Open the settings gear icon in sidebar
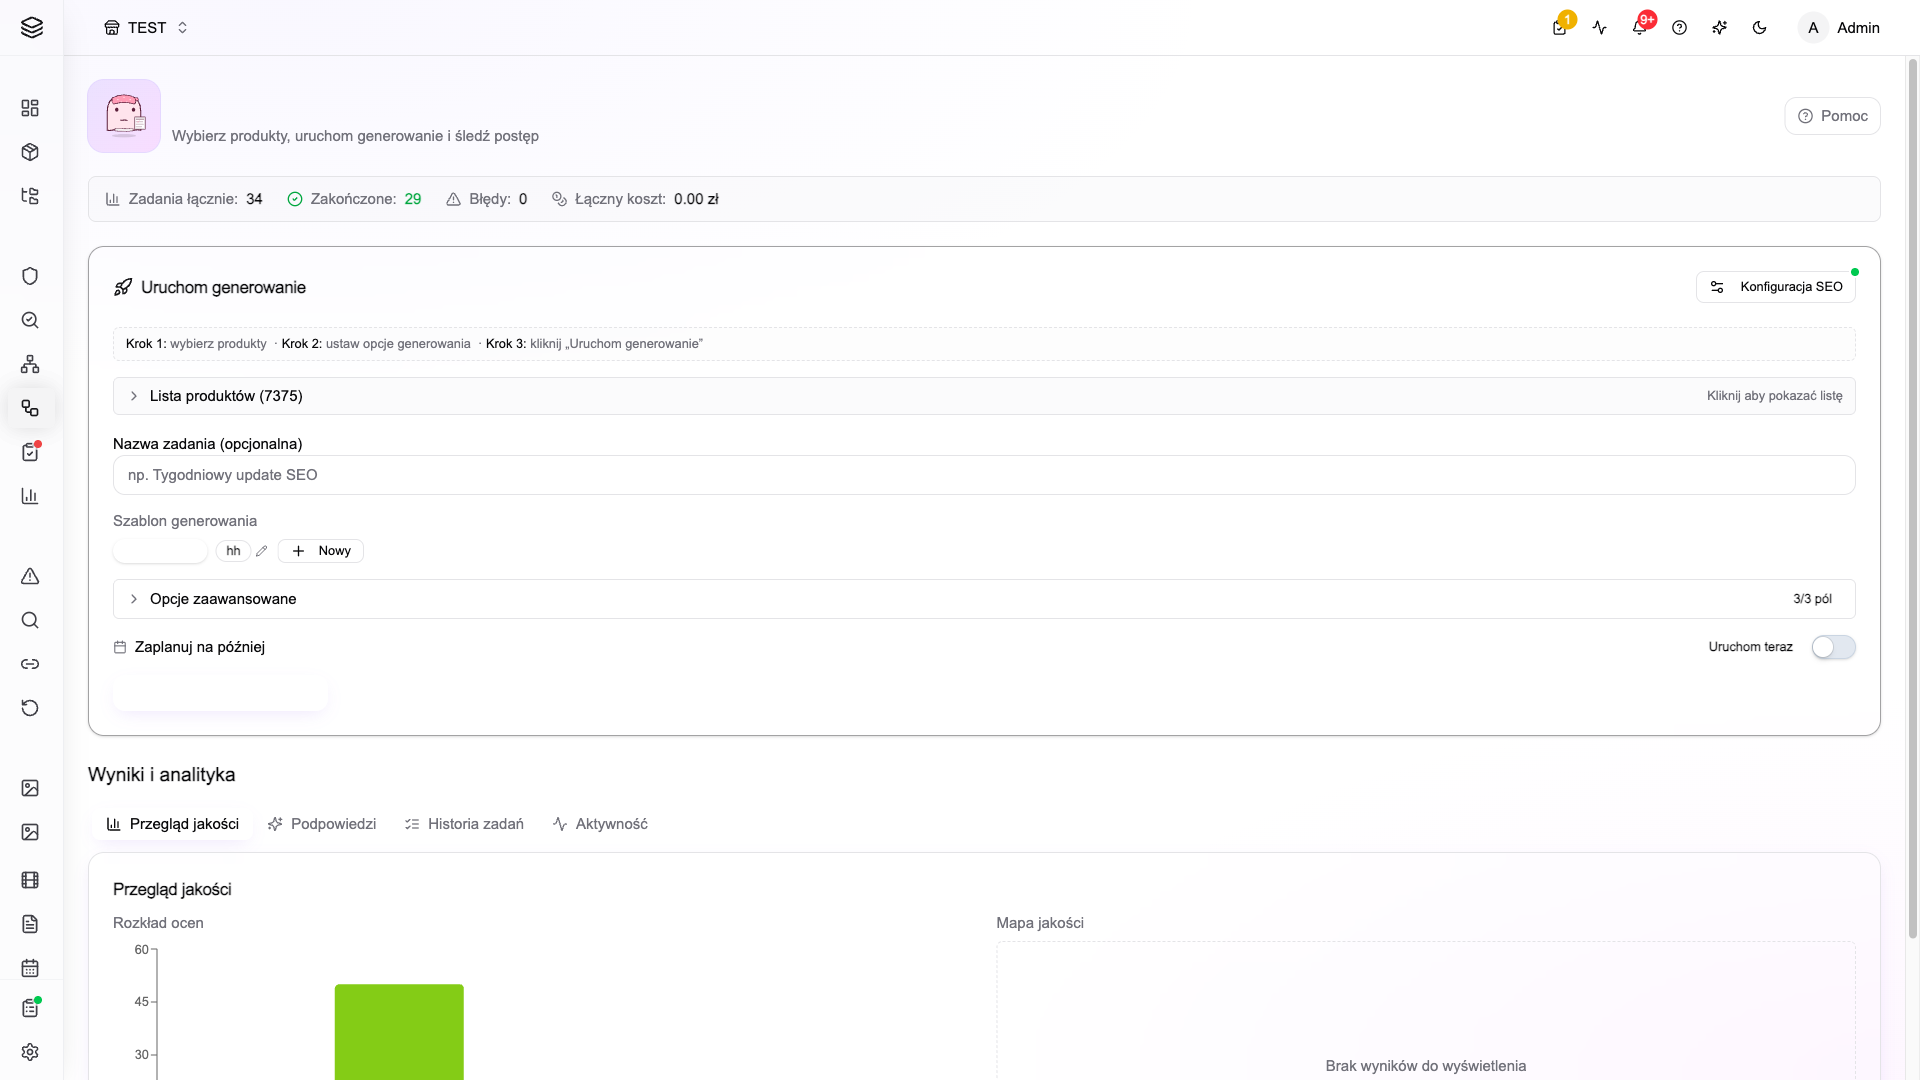The width and height of the screenshot is (1920, 1080). click(x=30, y=1052)
